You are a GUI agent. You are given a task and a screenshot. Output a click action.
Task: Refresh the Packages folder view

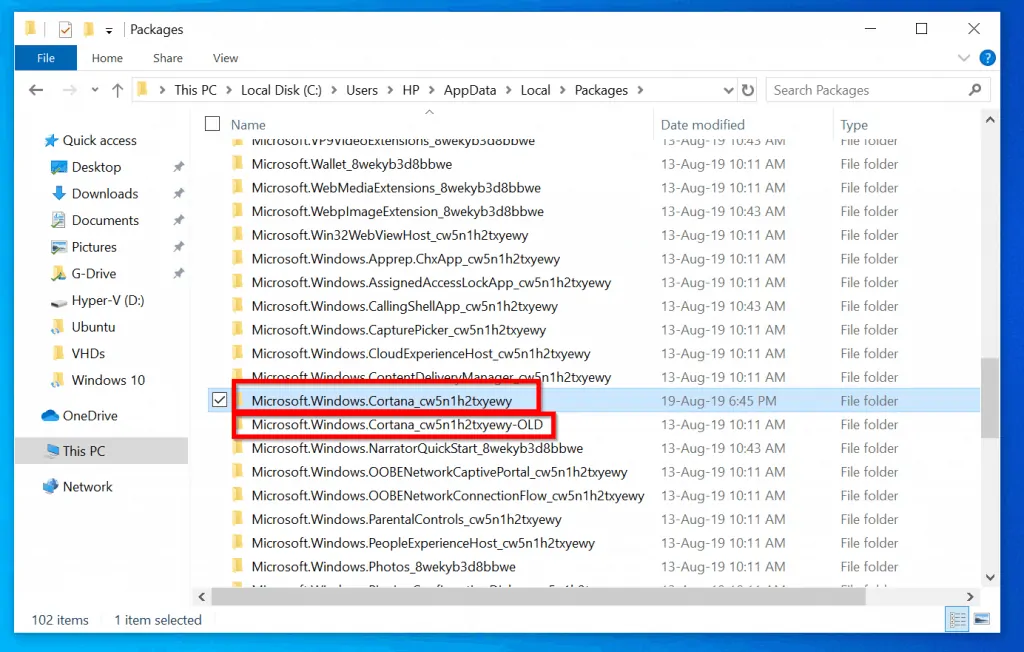[747, 90]
